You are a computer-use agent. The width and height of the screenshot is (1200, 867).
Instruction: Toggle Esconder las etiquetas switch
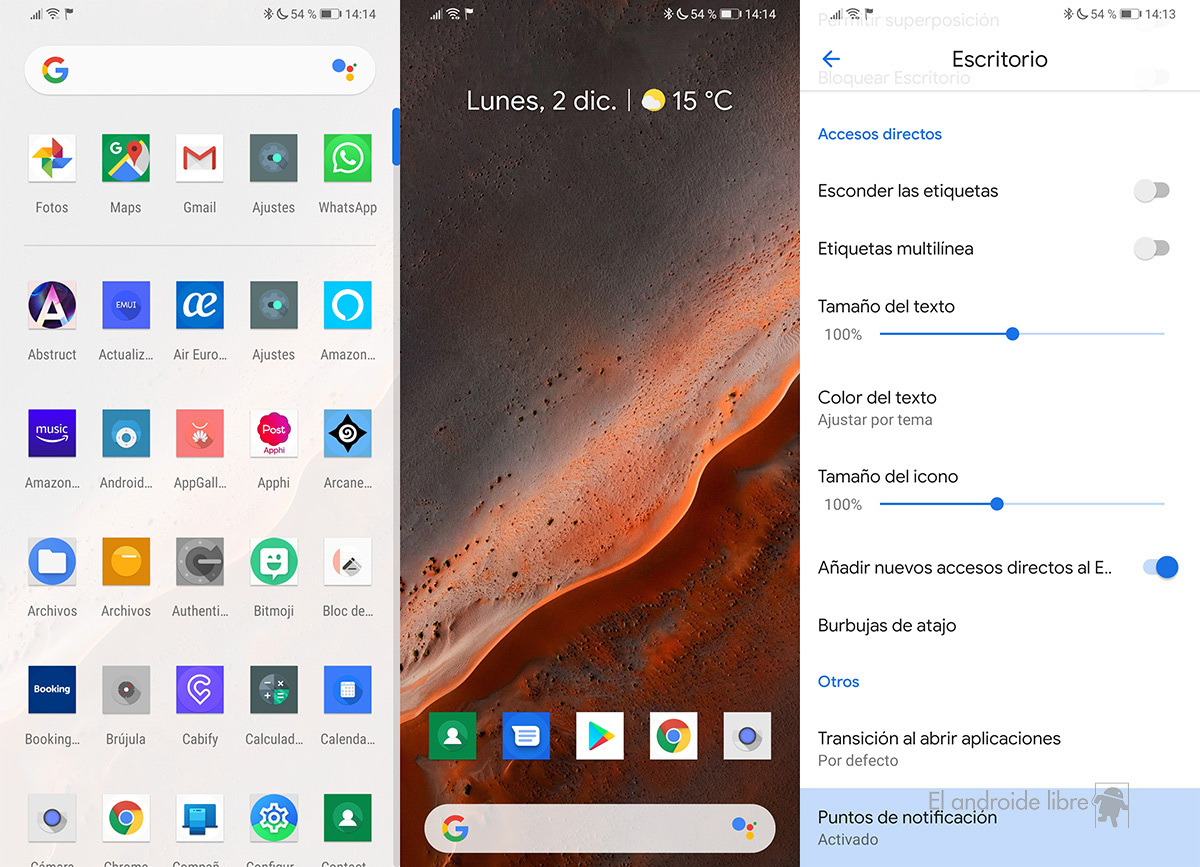(x=1152, y=191)
